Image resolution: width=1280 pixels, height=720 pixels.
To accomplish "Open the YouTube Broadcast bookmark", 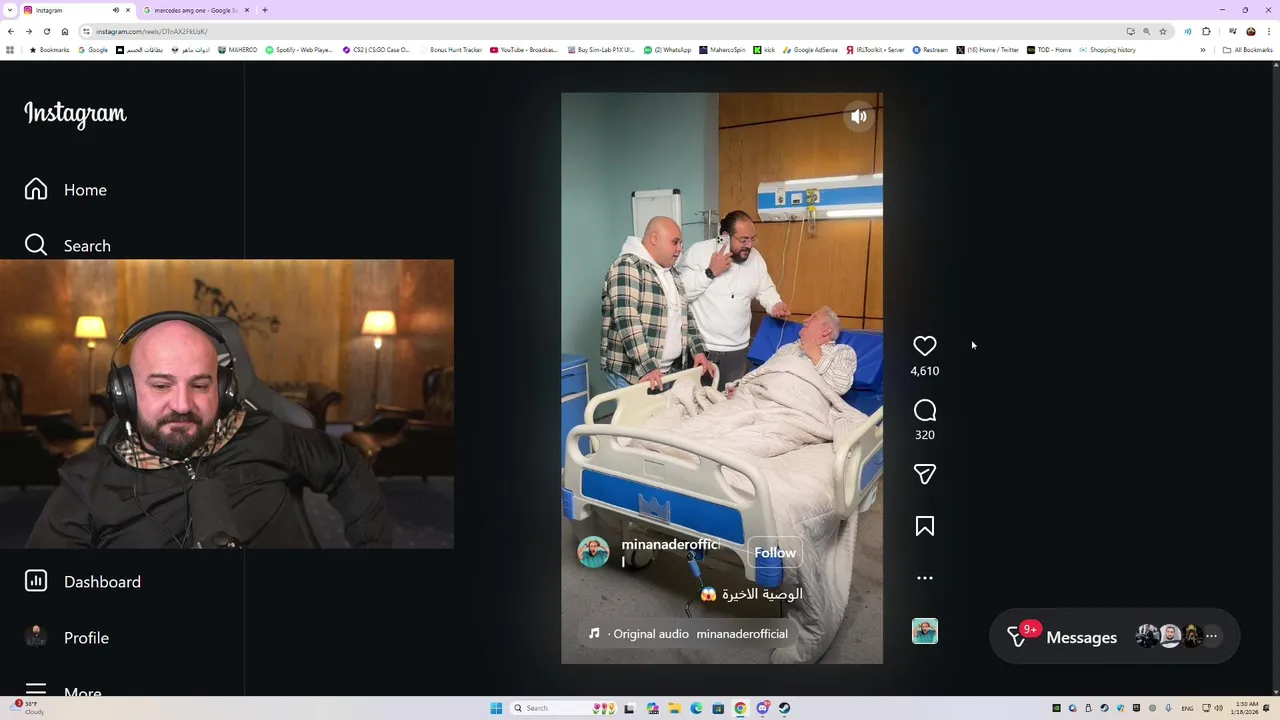I will tap(523, 50).
